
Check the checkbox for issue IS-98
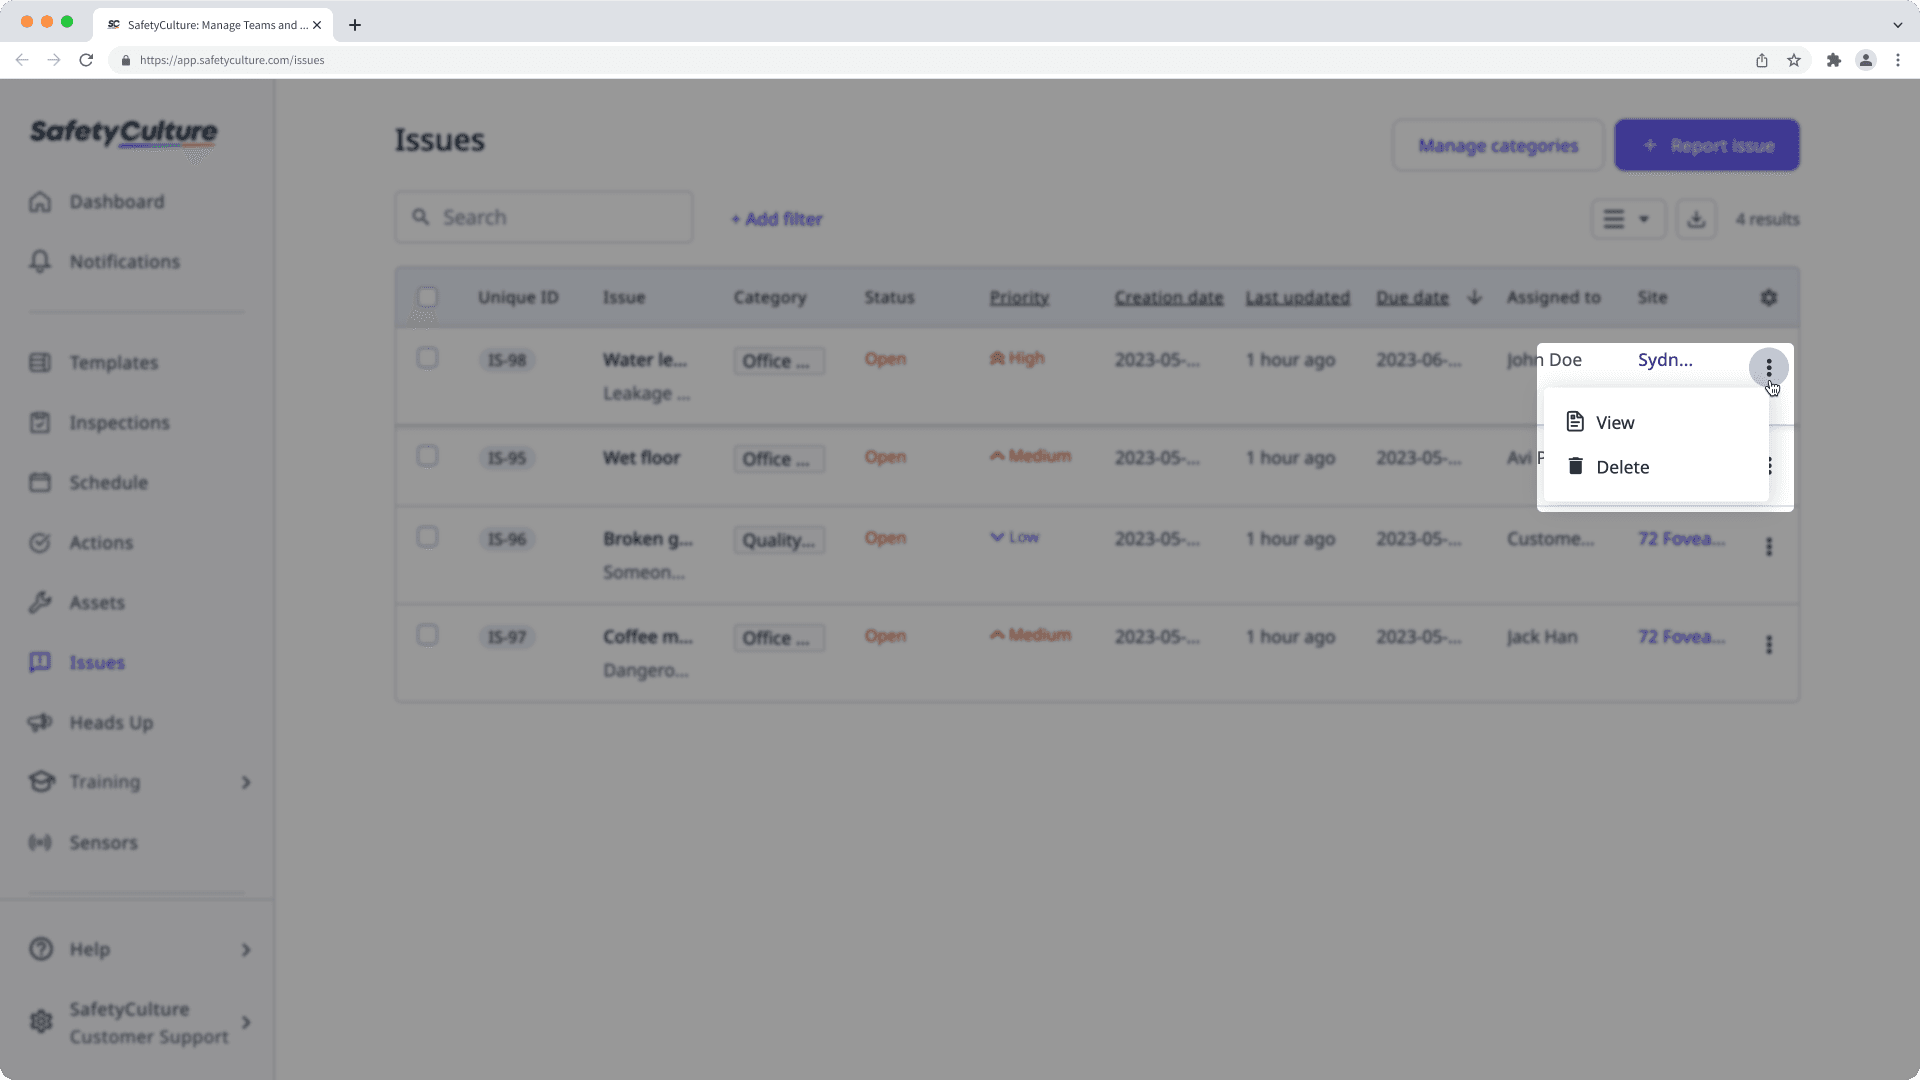pos(427,358)
